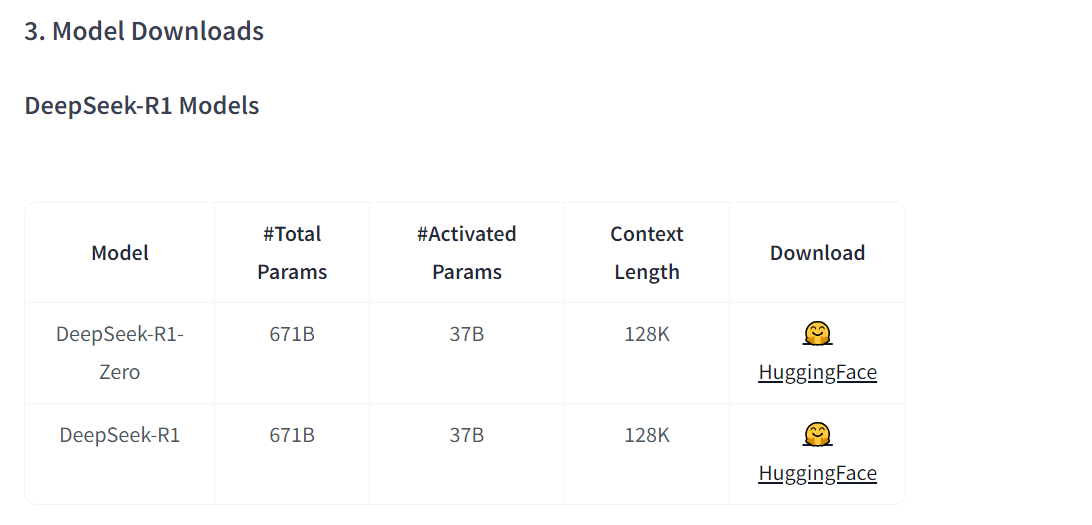Click the 'Context Length' column header
The height and width of the screenshot is (525, 1092).
coord(647,253)
